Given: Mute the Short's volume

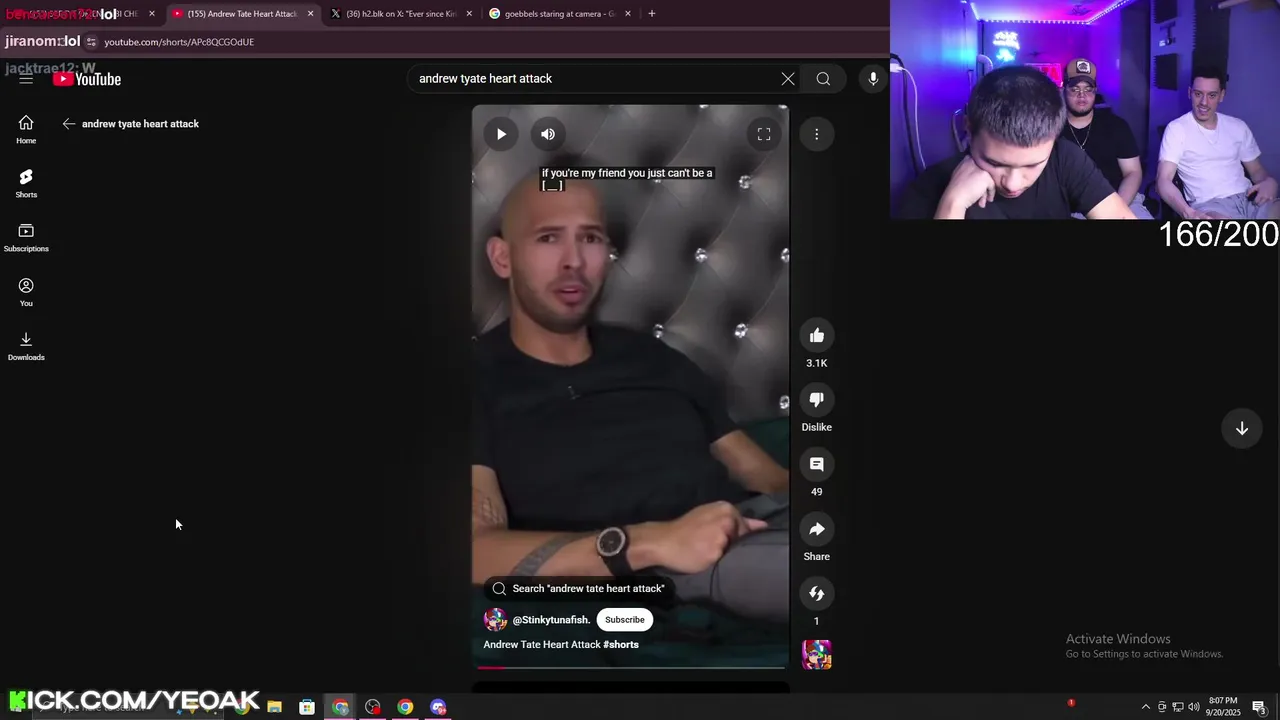Looking at the screenshot, I should (548, 134).
